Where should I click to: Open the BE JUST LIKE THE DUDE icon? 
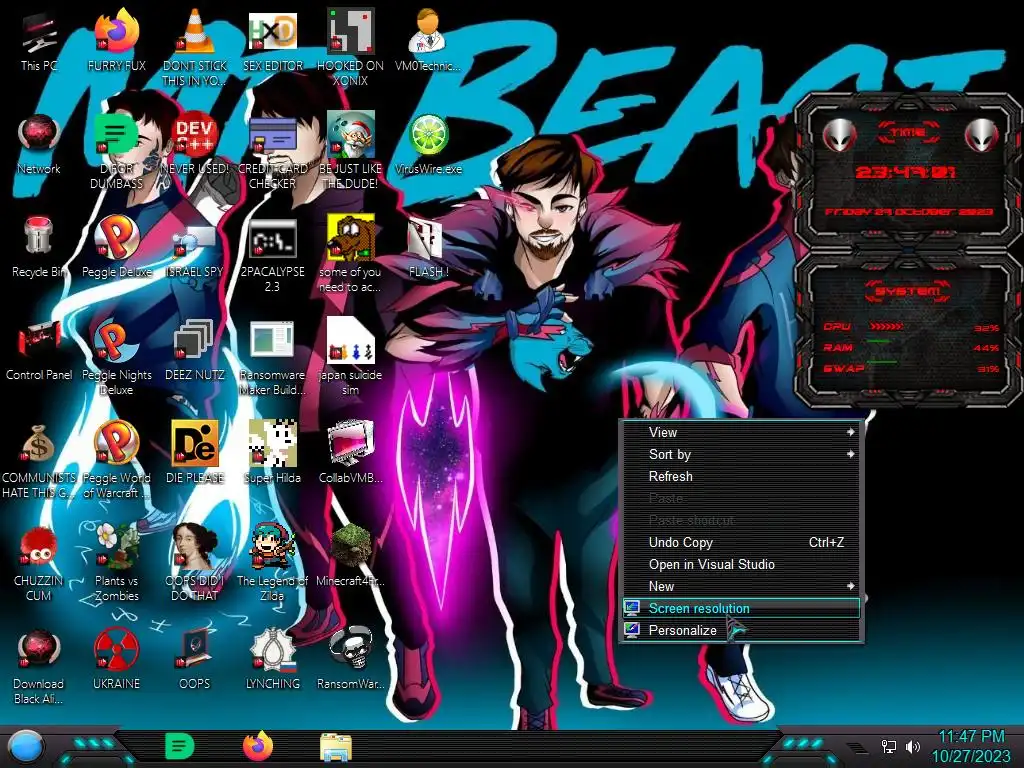click(350, 136)
